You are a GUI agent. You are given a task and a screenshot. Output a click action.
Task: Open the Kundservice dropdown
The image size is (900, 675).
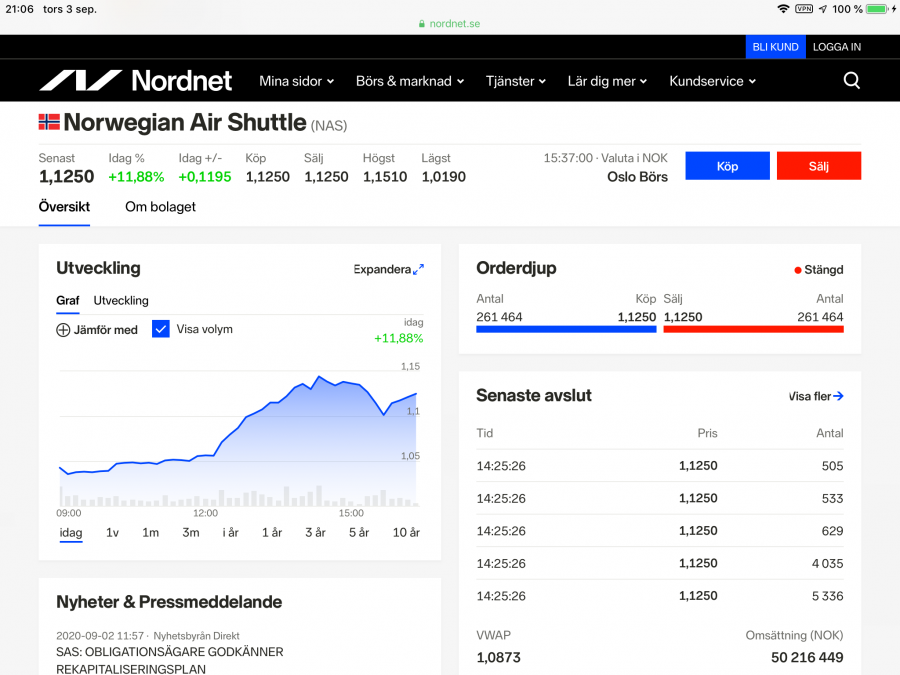tap(712, 81)
